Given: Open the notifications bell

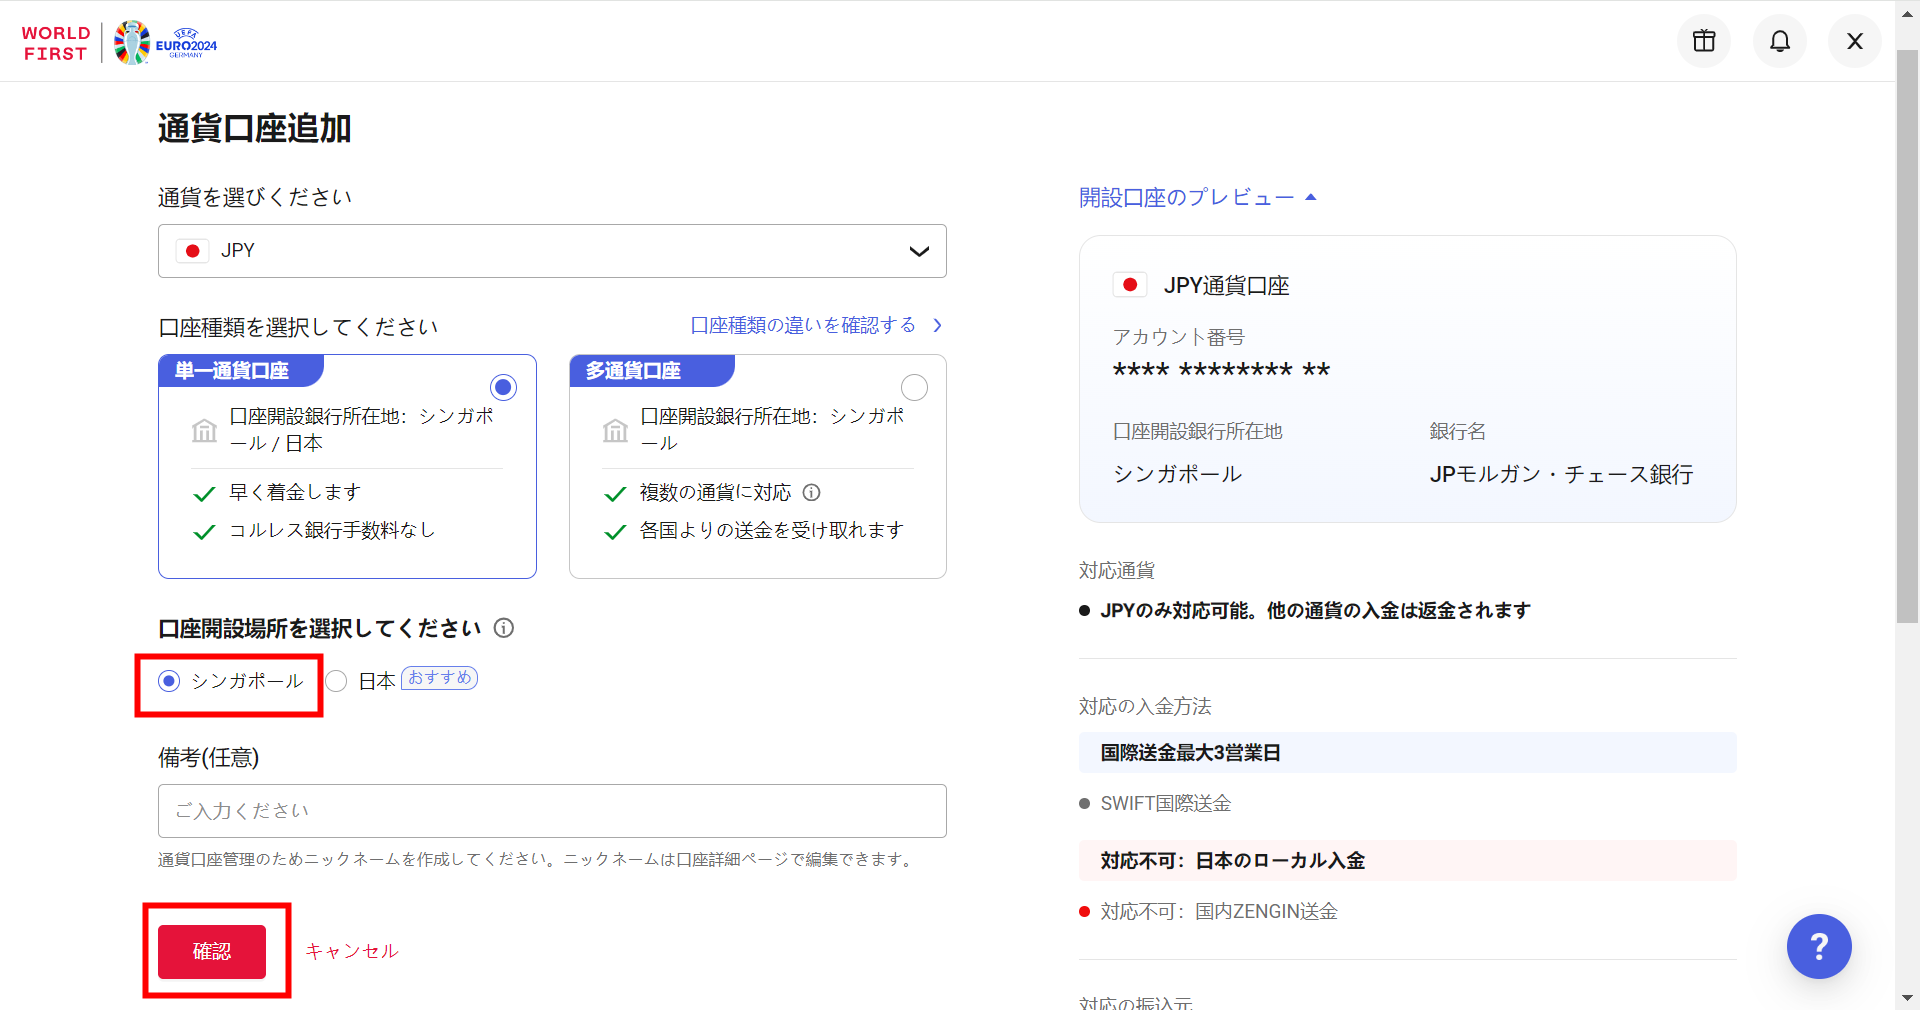Looking at the screenshot, I should pyautogui.click(x=1779, y=41).
